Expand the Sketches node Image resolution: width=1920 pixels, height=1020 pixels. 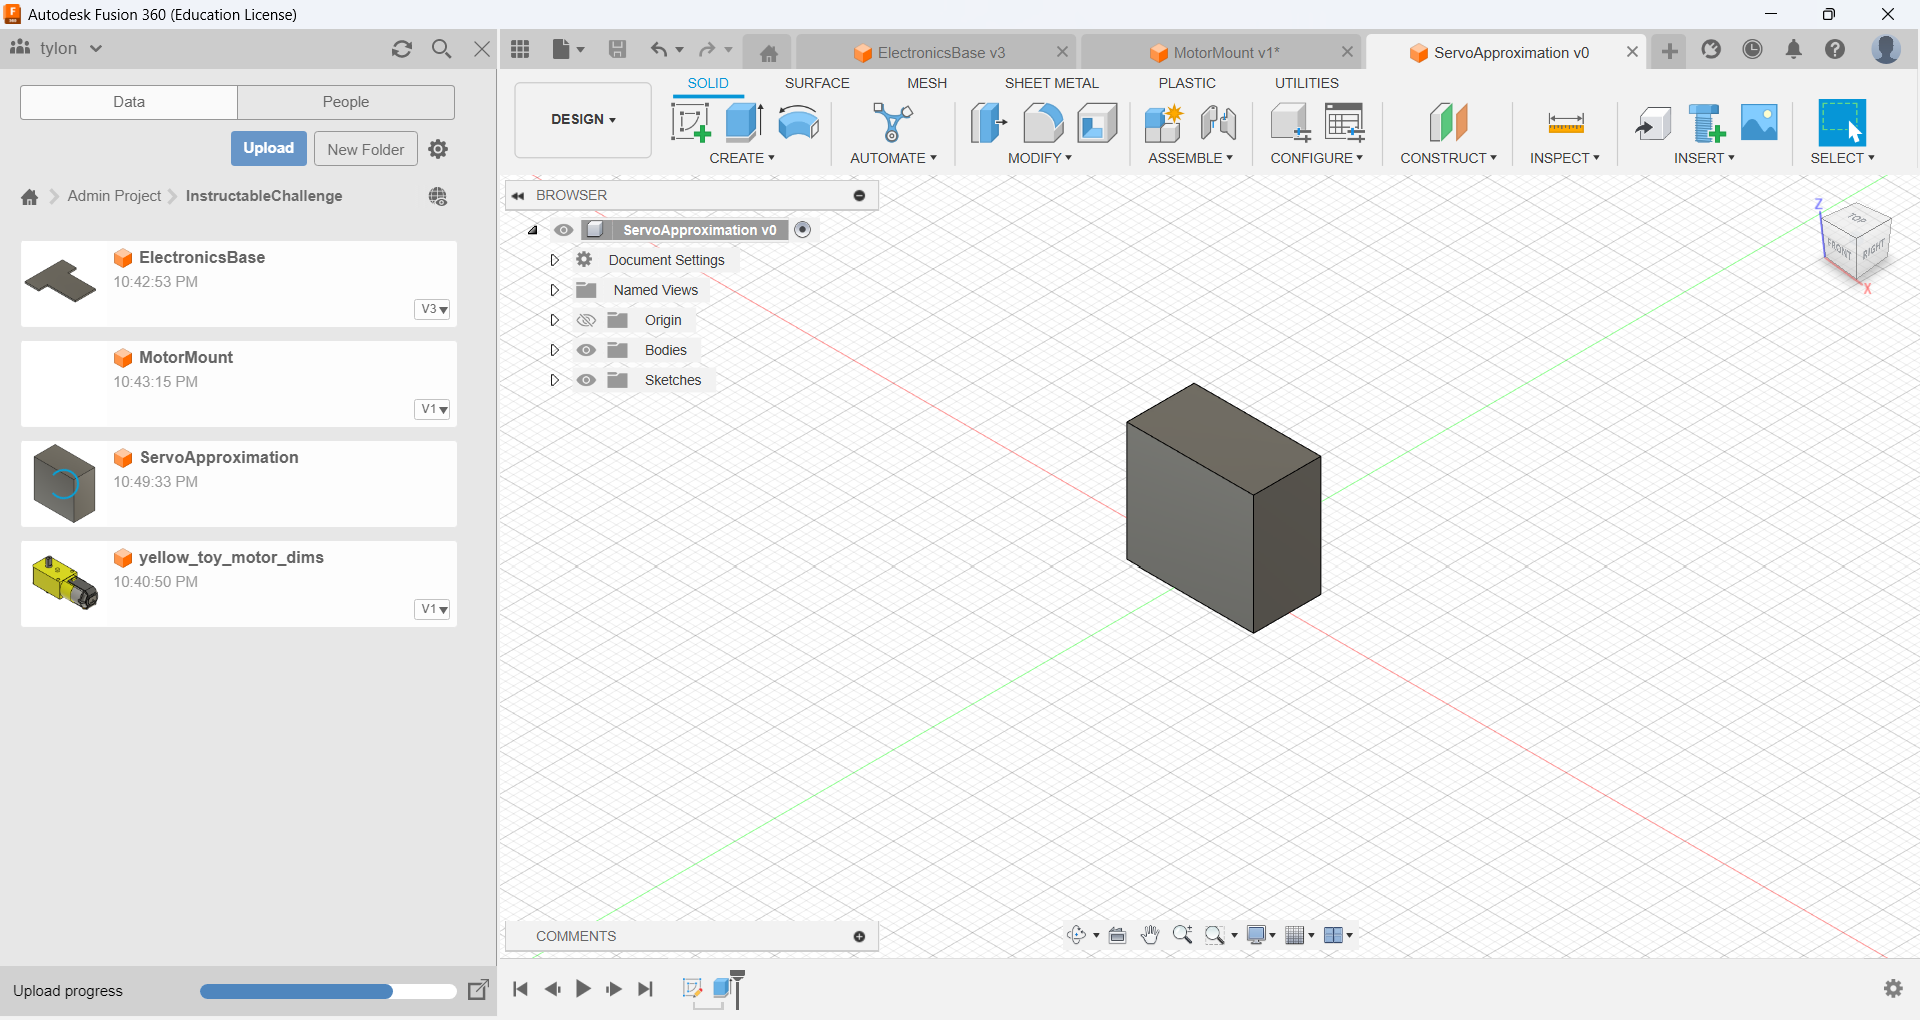[x=554, y=380]
